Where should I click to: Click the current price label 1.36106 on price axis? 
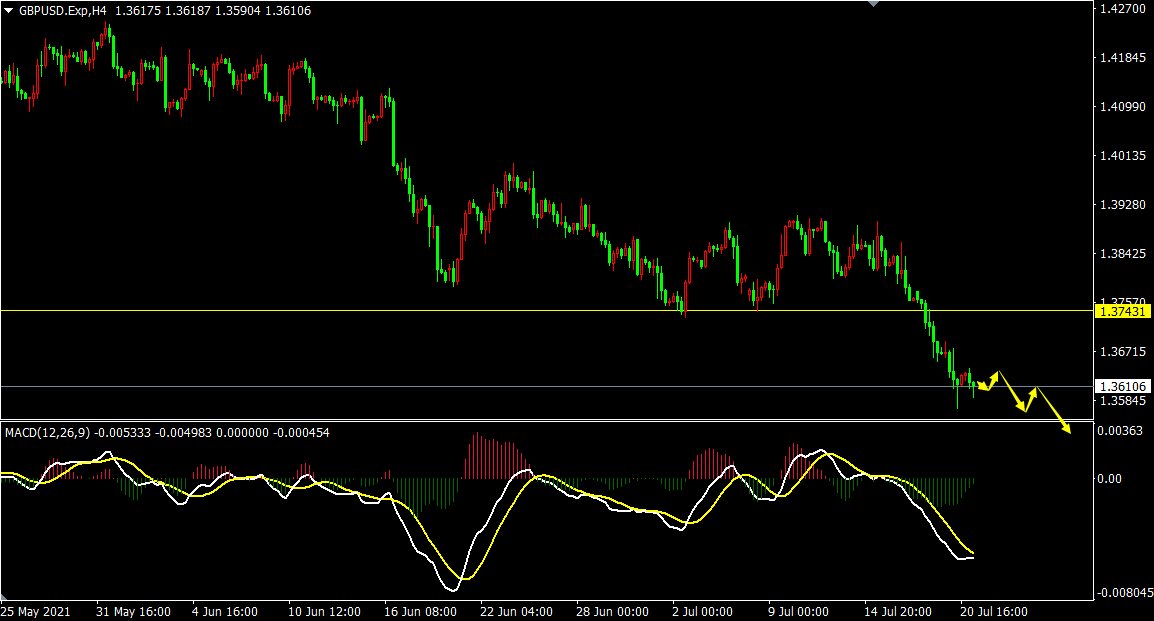pos(1122,386)
